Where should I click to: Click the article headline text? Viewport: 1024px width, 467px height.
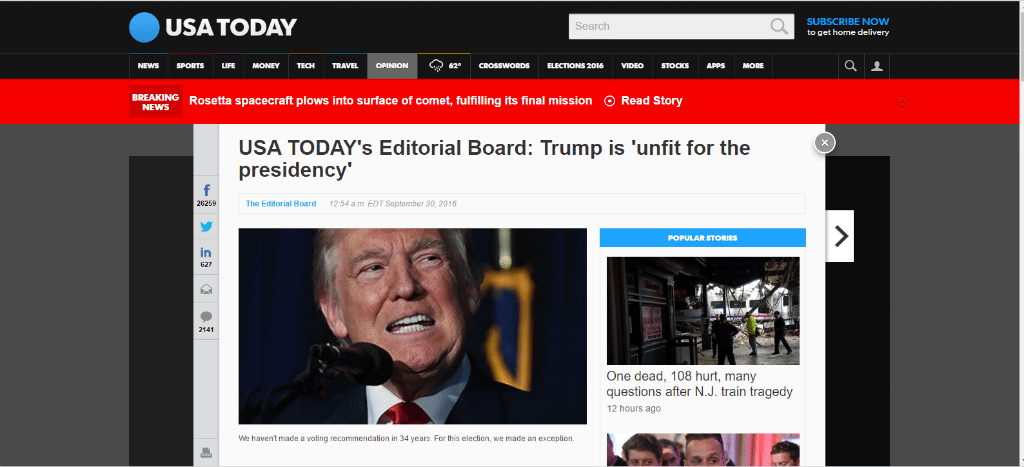[494, 159]
